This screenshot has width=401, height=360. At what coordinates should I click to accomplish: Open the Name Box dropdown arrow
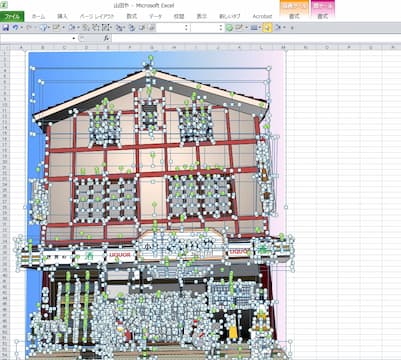(74, 39)
